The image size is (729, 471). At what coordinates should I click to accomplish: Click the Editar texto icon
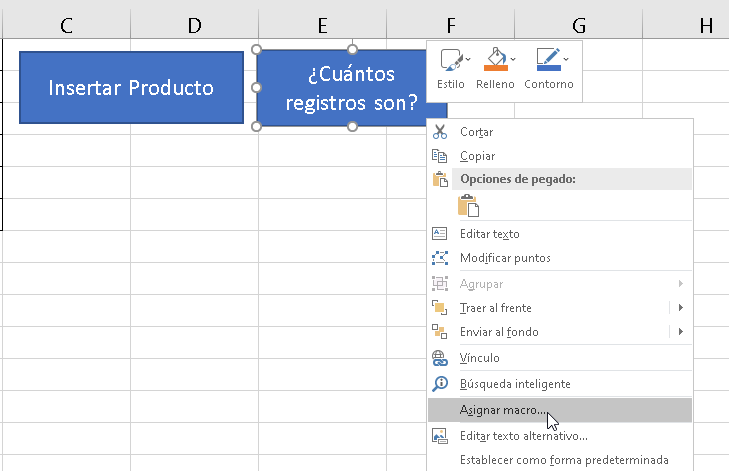[x=439, y=233]
